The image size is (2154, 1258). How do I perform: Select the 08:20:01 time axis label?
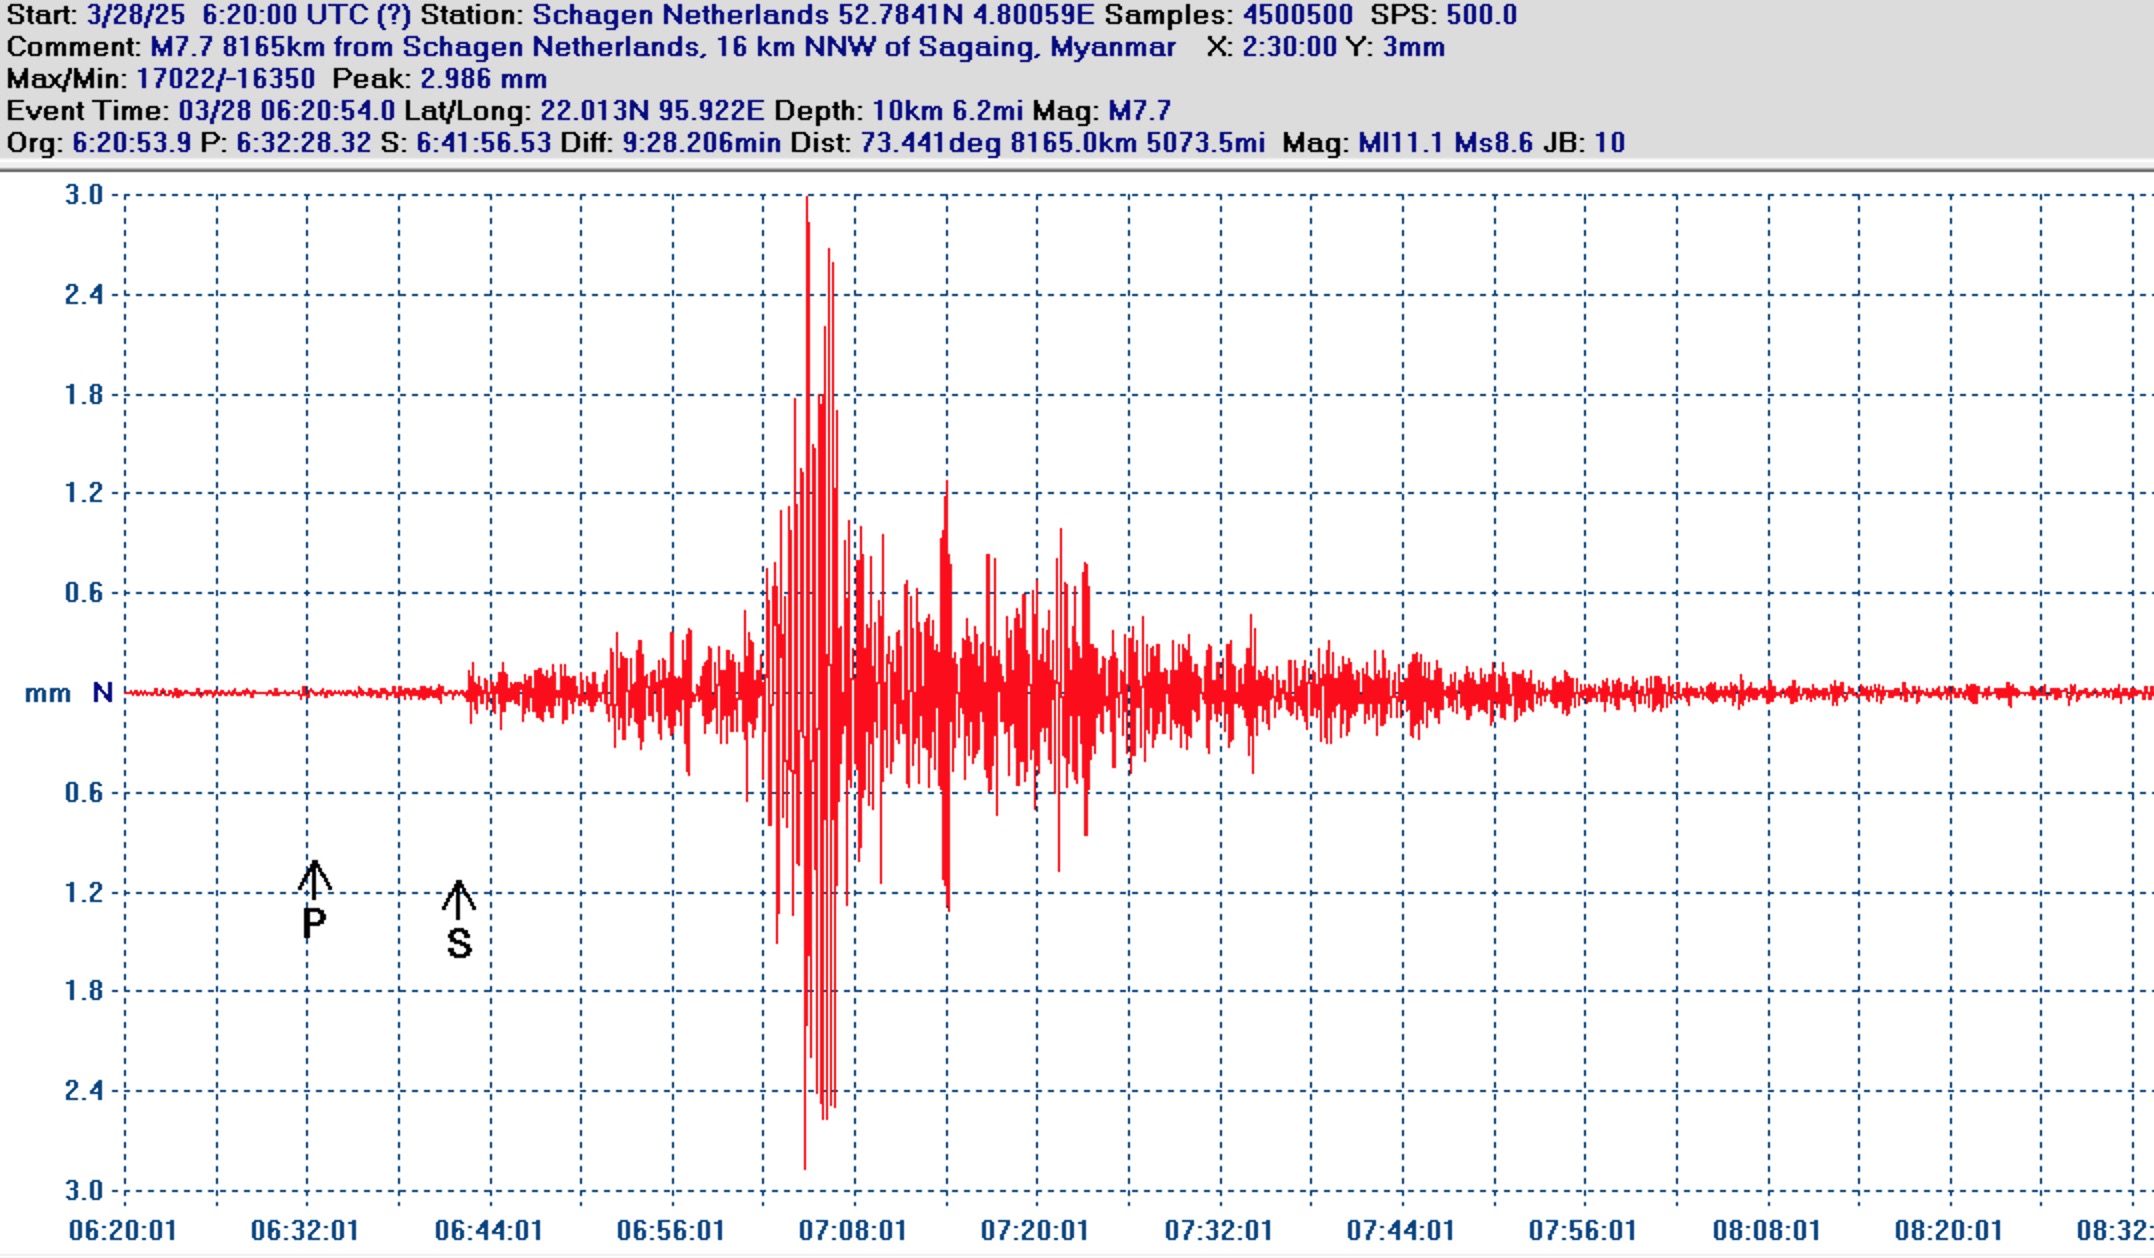click(x=1948, y=1231)
